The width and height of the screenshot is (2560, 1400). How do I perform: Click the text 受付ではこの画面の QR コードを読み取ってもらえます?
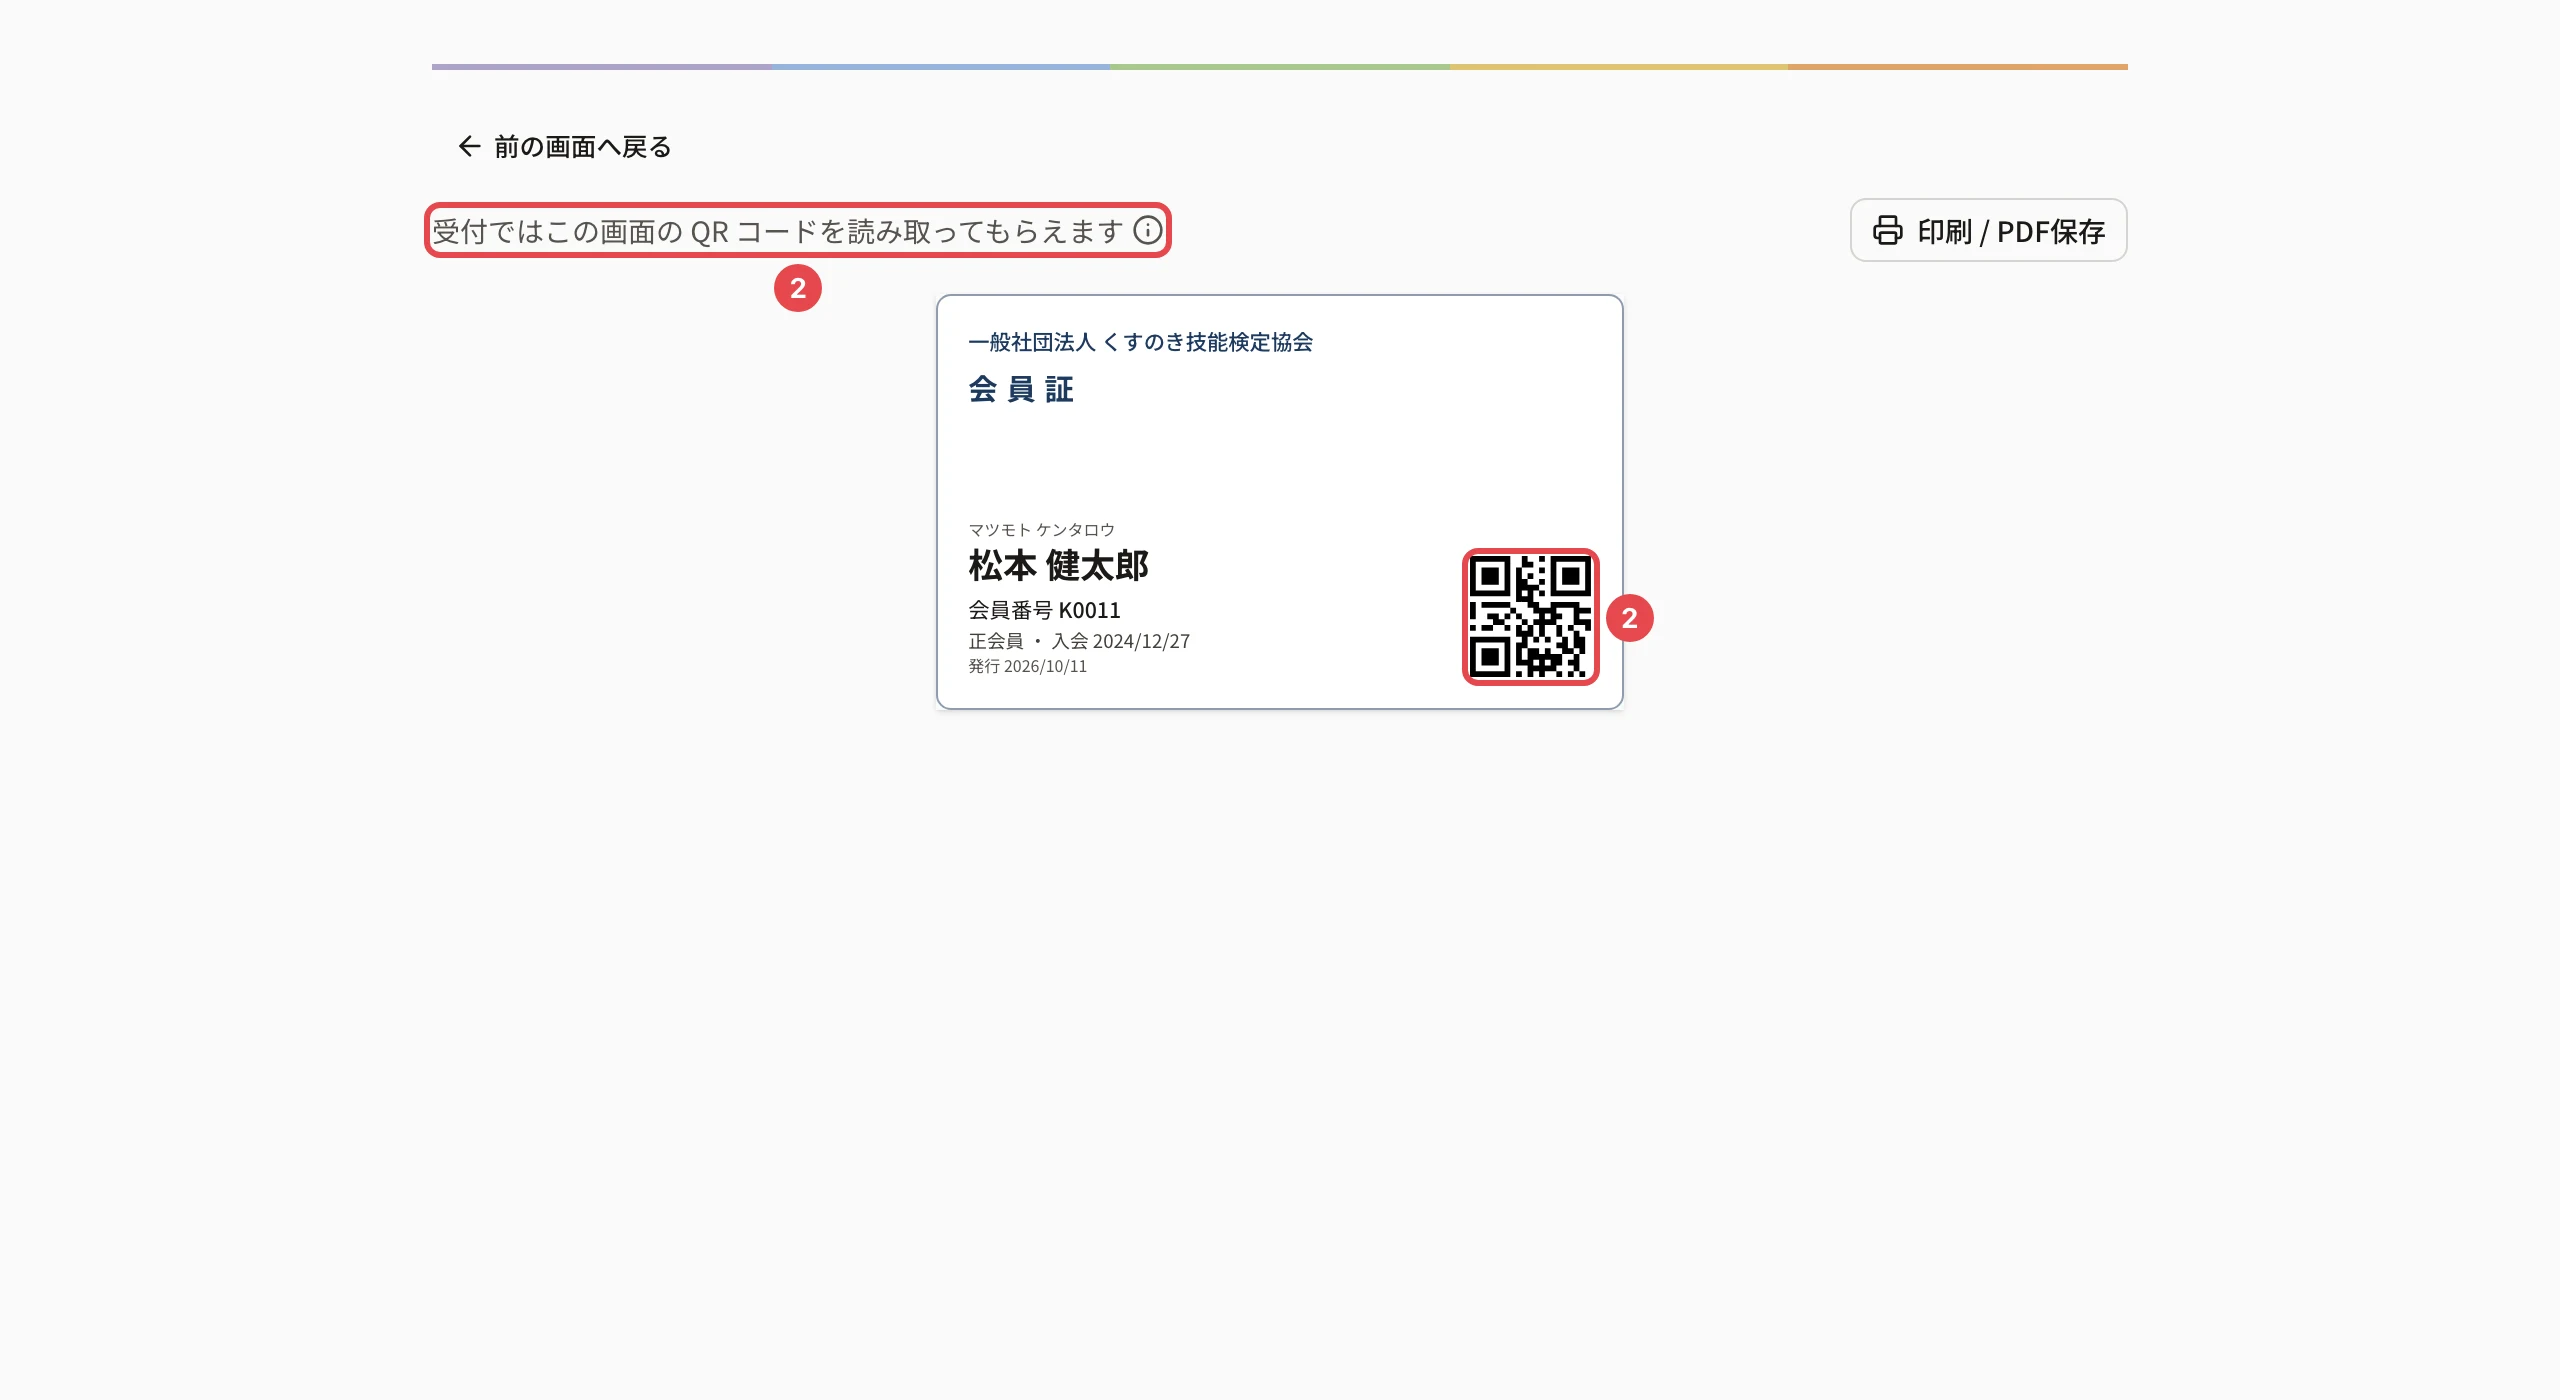[777, 231]
